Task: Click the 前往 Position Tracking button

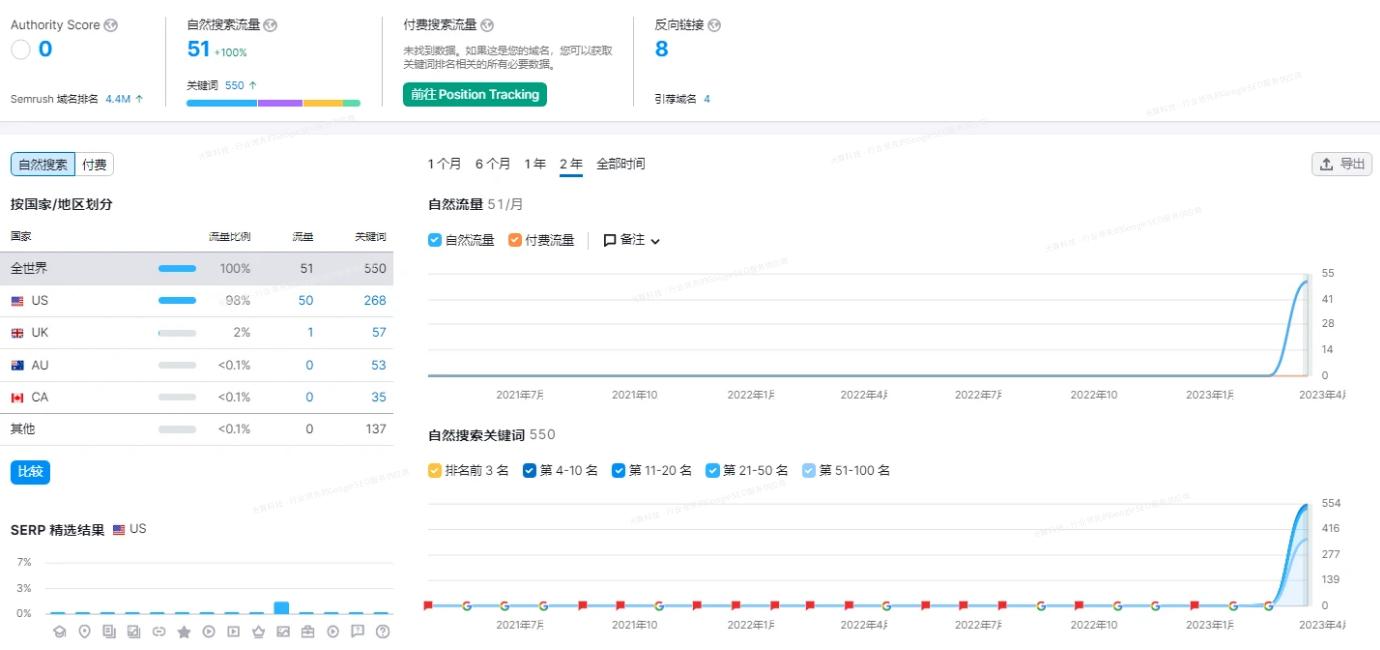Action: 474,94
